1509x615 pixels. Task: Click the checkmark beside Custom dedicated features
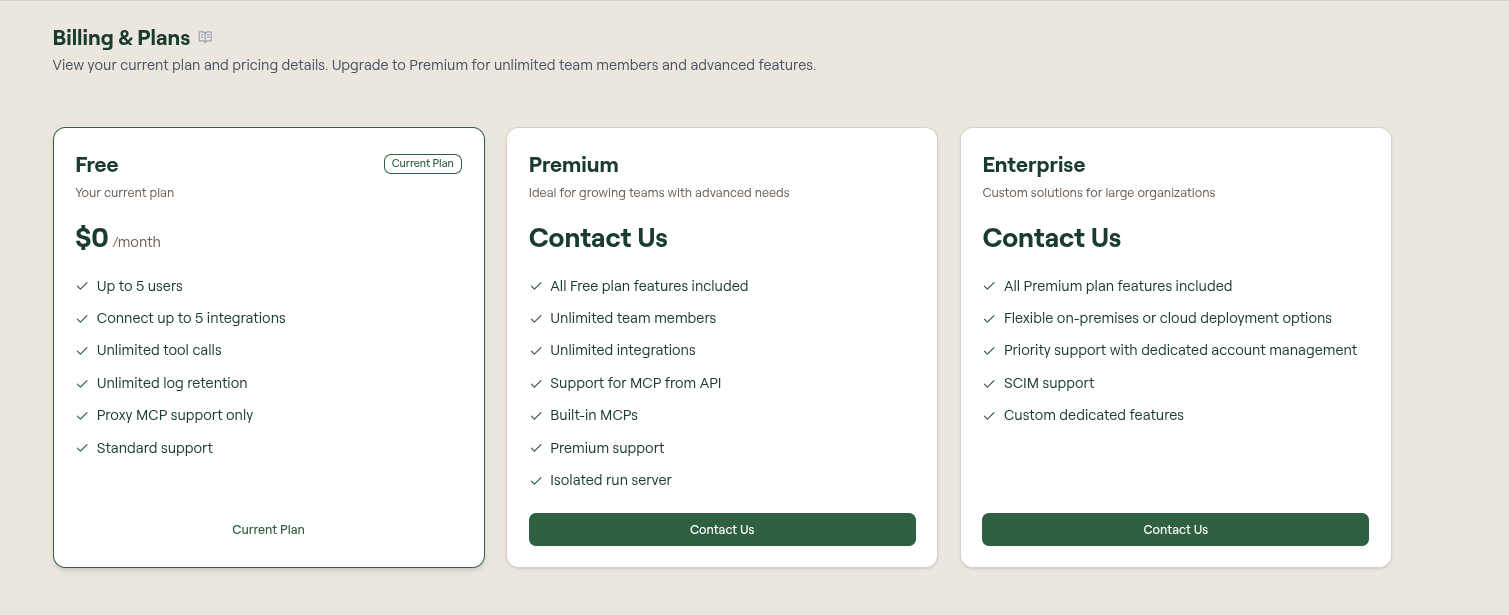990,415
